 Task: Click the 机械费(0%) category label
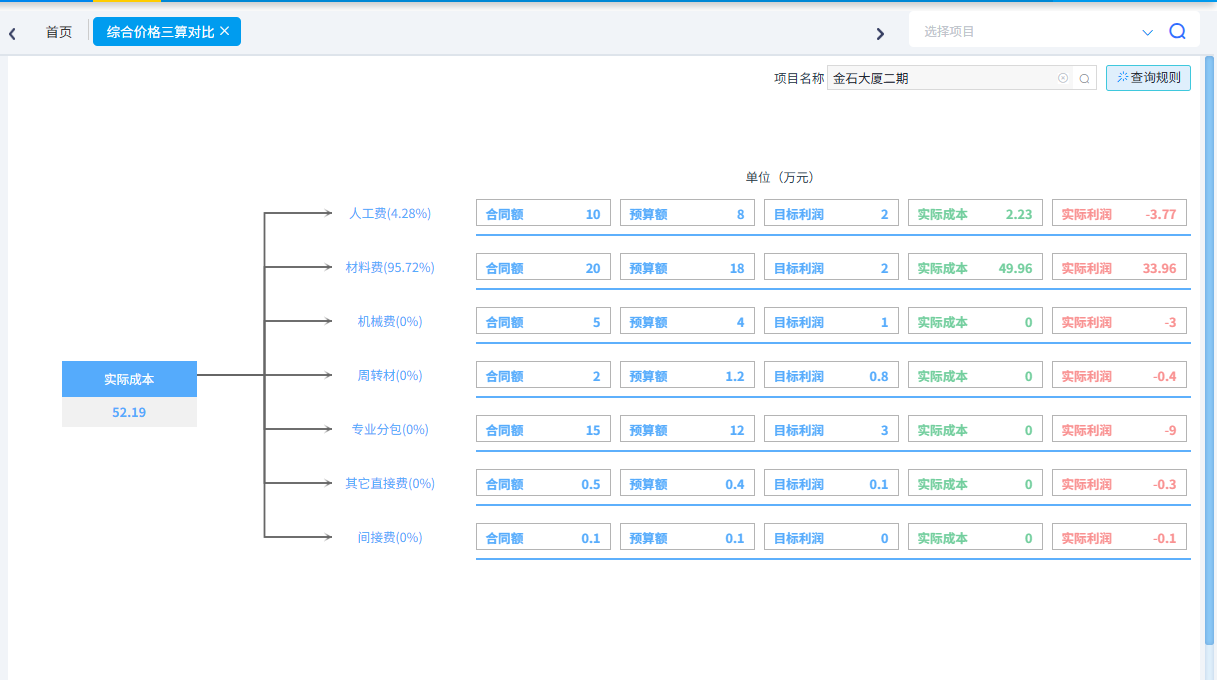point(390,321)
